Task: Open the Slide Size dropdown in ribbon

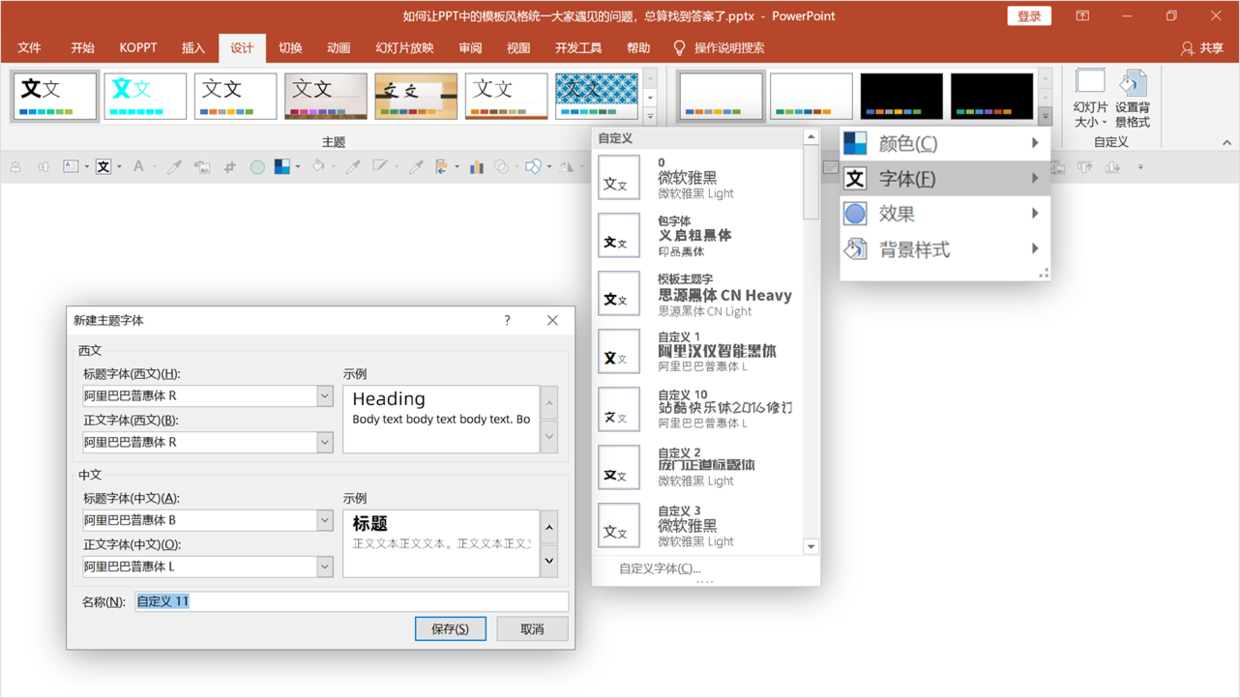Action: click(x=1090, y=100)
